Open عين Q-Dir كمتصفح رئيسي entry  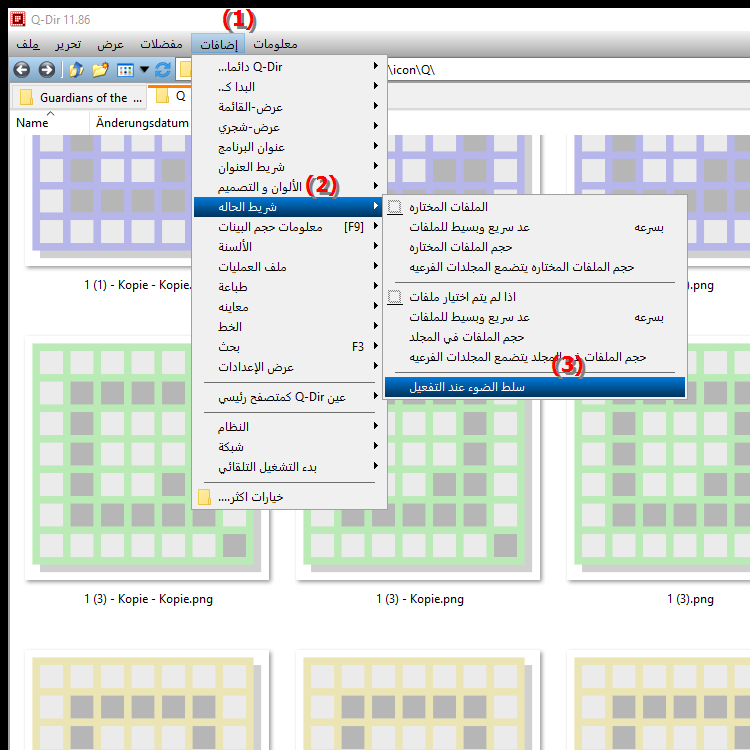click(x=289, y=397)
